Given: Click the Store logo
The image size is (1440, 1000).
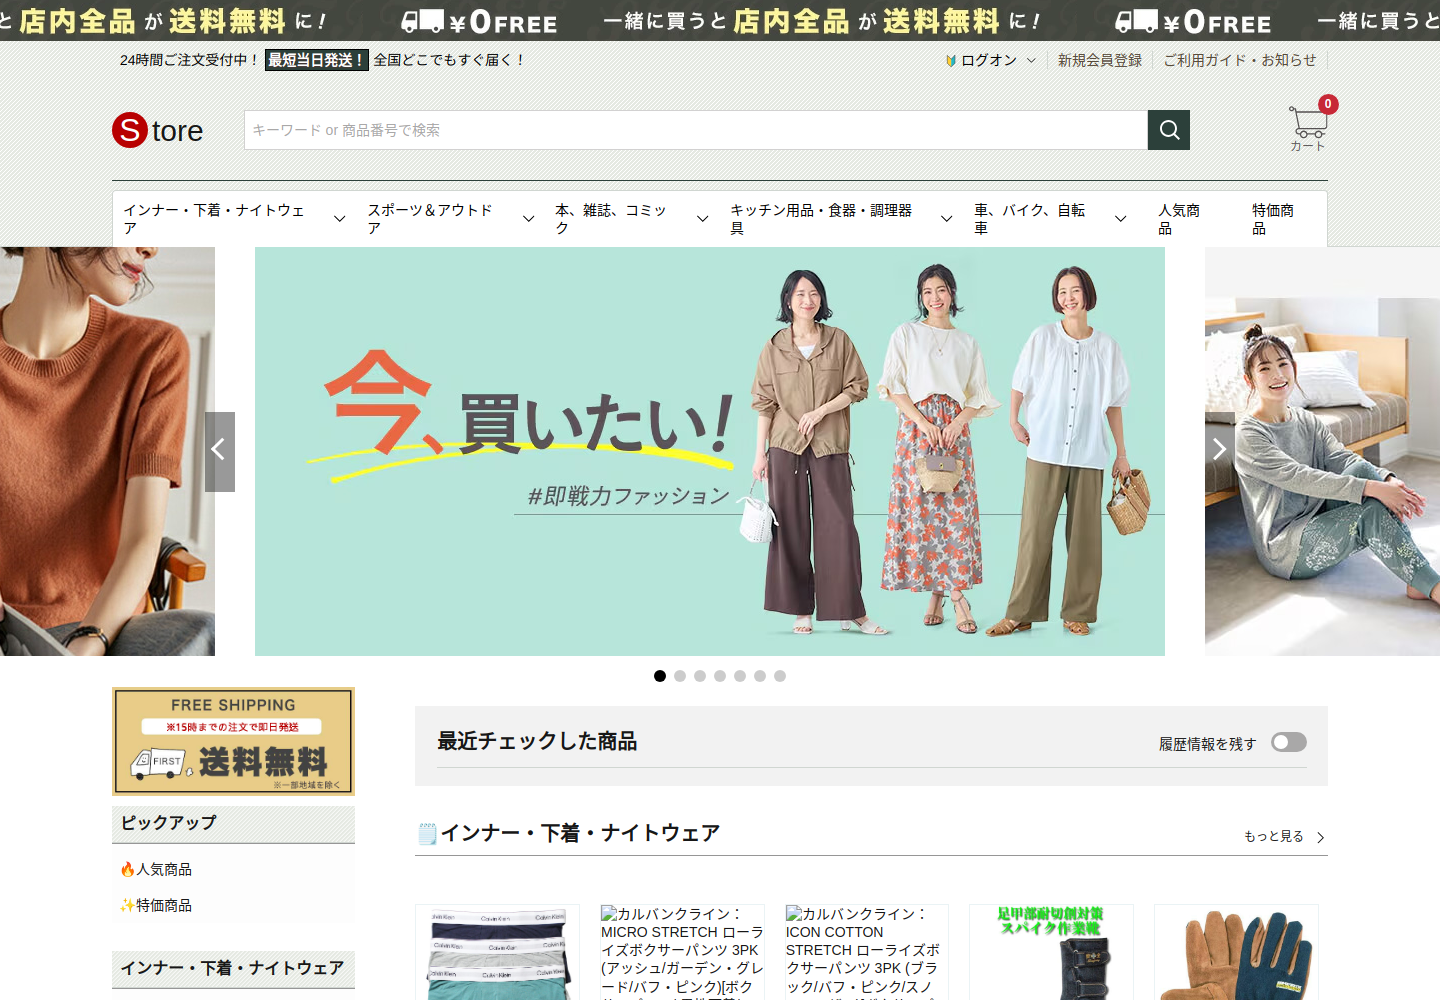Looking at the screenshot, I should pos(158,130).
